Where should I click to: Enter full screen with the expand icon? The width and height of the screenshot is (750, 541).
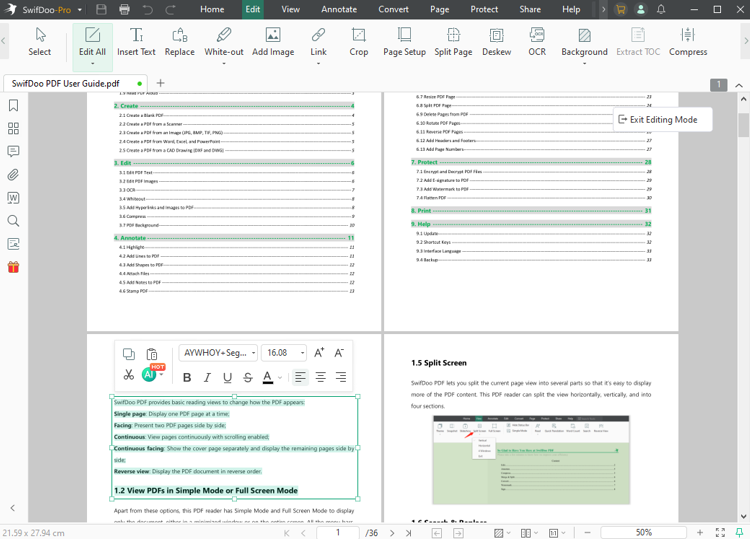(720, 532)
